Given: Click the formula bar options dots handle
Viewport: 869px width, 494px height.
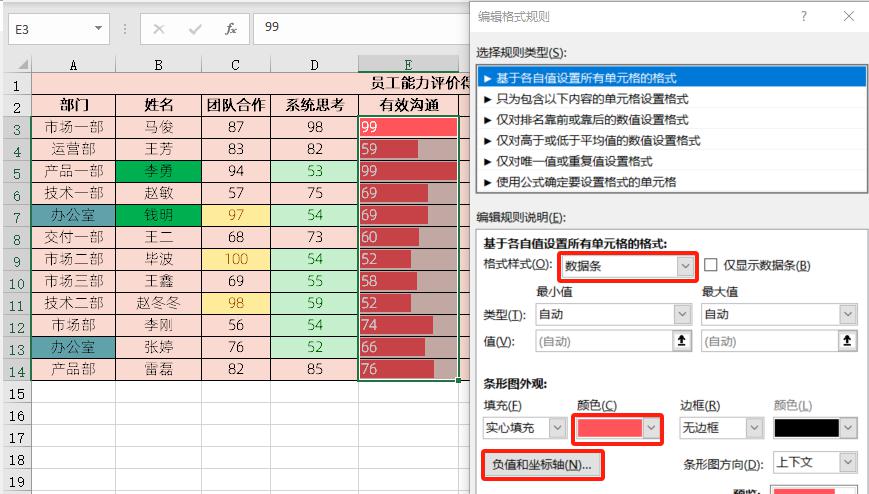Looking at the screenshot, I should tap(125, 29).
